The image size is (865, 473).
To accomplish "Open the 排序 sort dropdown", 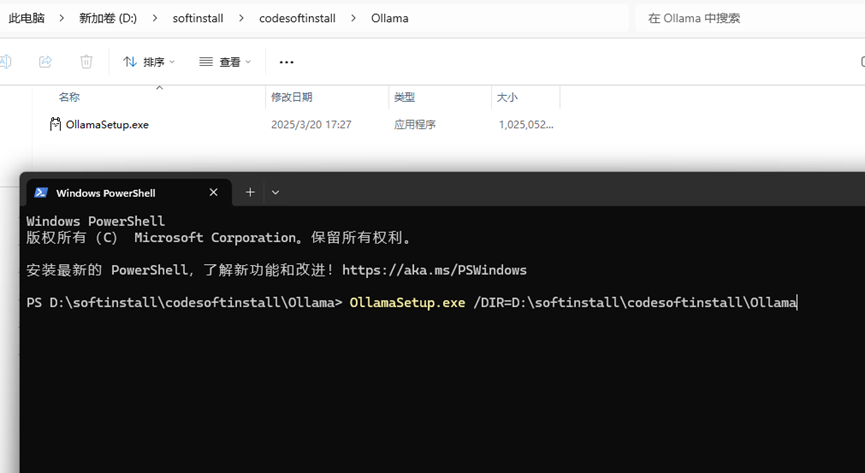I will click(148, 62).
